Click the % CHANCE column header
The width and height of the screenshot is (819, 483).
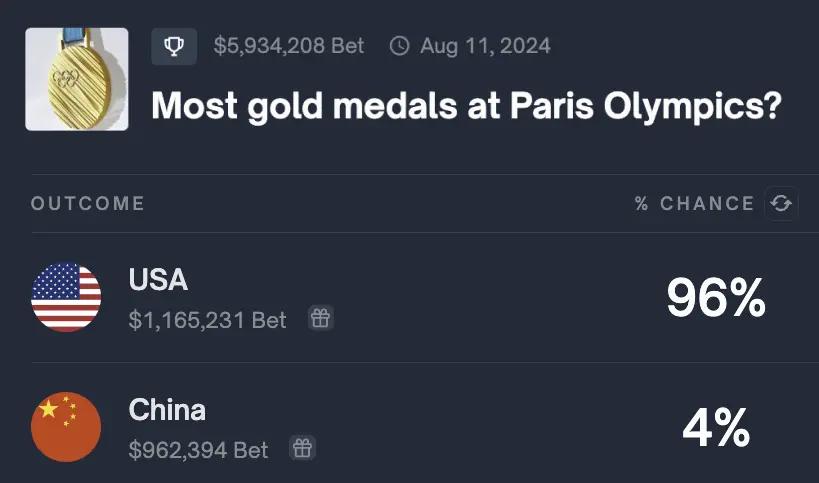point(694,203)
